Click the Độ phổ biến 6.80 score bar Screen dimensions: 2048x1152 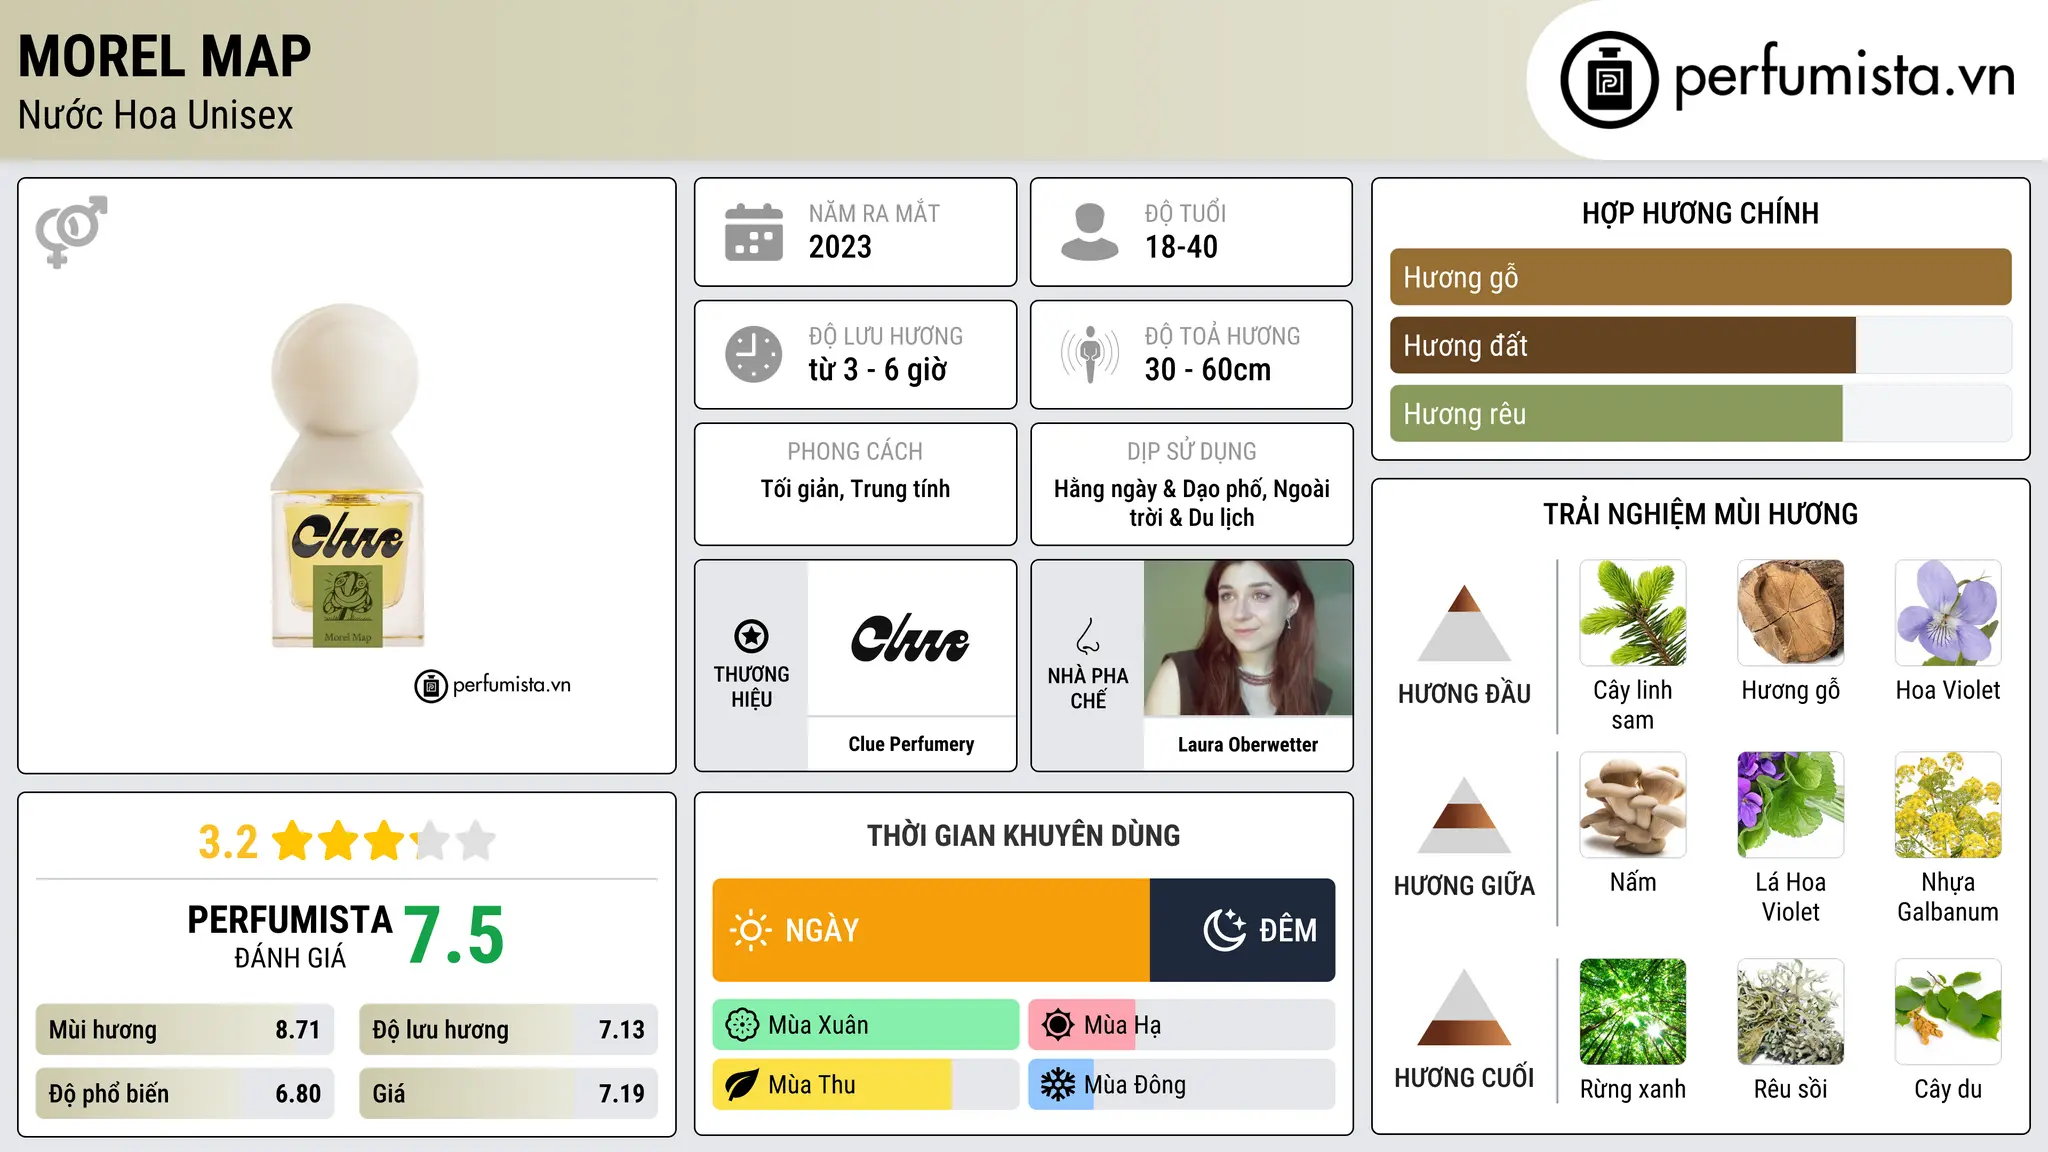(x=185, y=1093)
